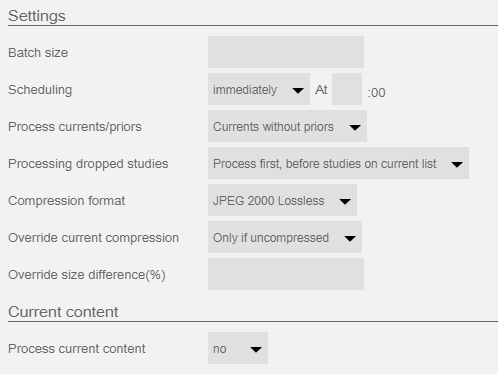Click the arrow icon next to no

coord(256,349)
